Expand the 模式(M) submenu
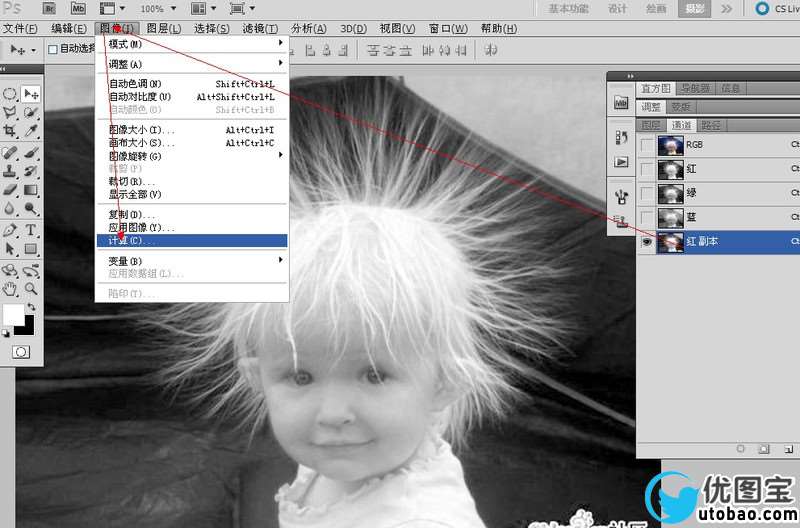800x528 pixels. [x=192, y=44]
